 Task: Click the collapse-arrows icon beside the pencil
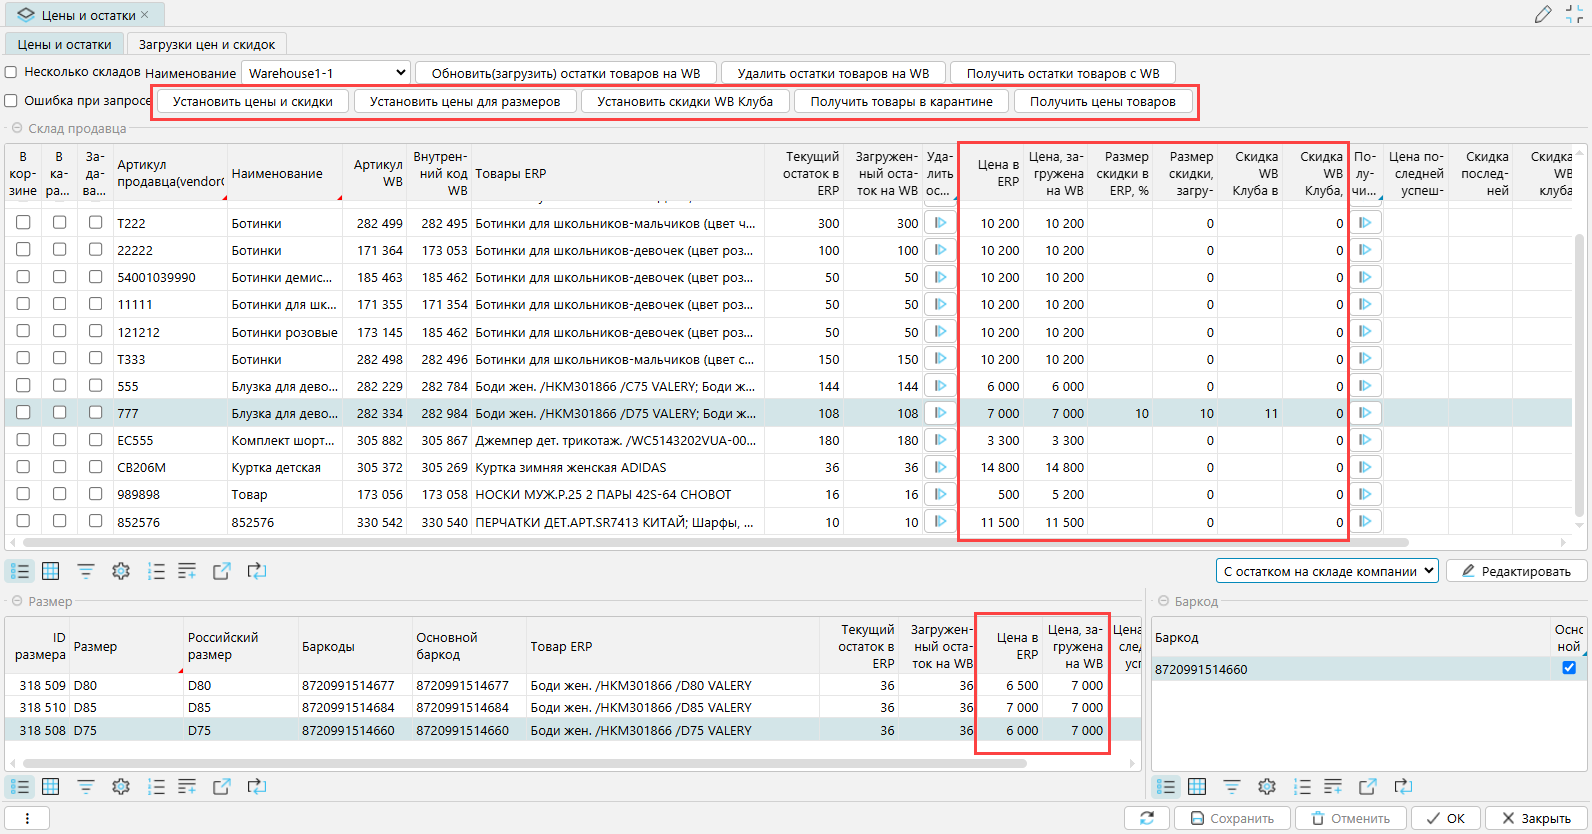coord(1574,14)
